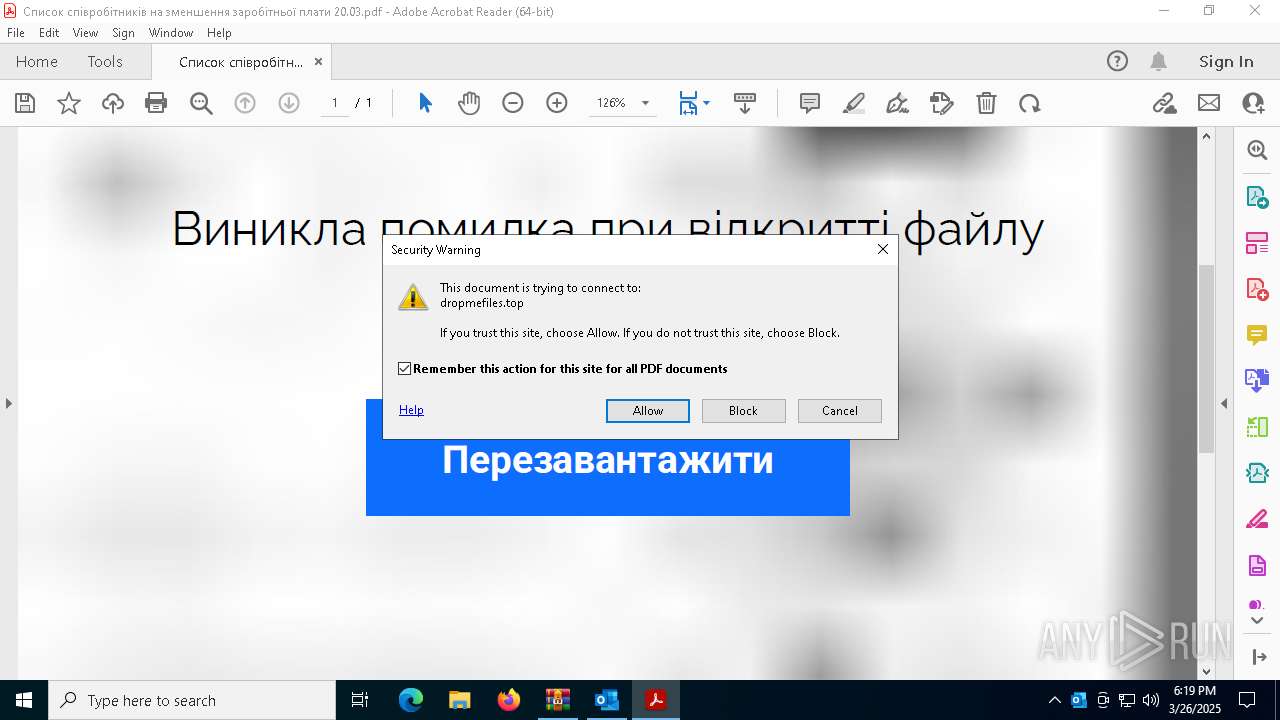Open the fit page options icon
Screen dimensions: 1280x720
tap(693, 103)
